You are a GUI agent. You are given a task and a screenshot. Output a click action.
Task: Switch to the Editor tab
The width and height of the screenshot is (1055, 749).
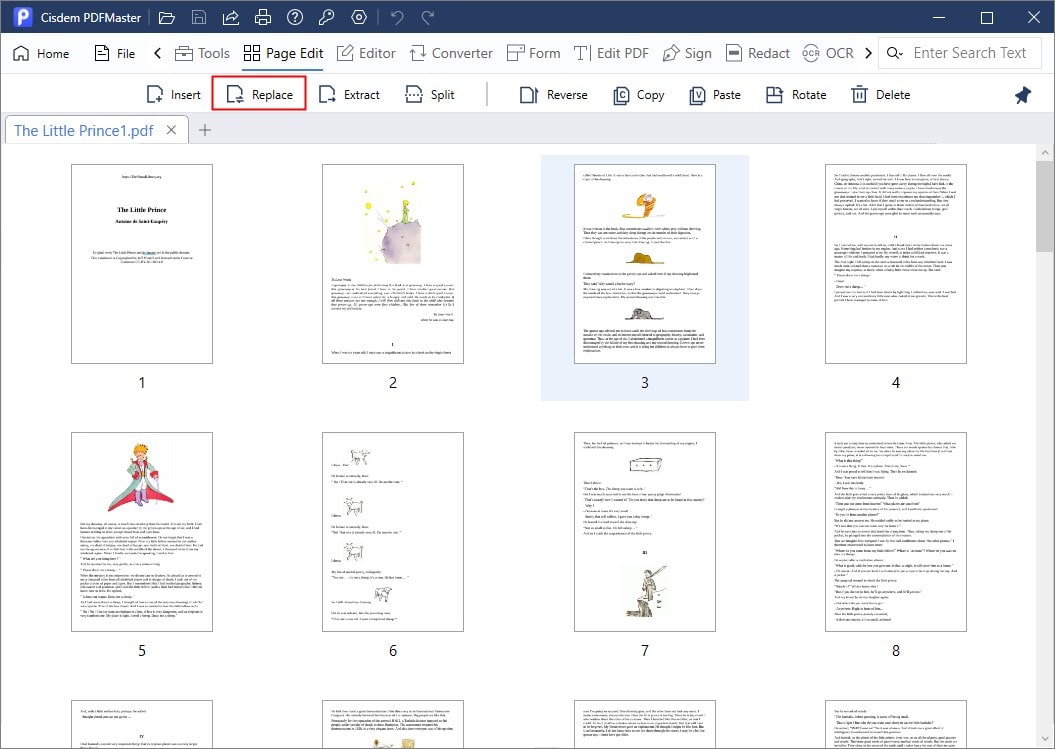coord(366,53)
